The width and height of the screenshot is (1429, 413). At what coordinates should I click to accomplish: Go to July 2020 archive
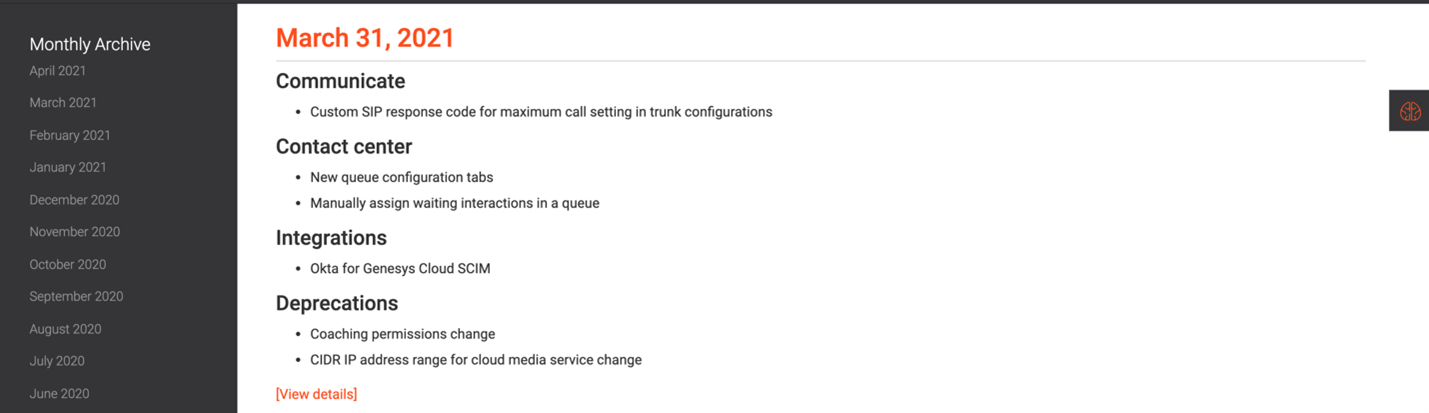tap(57, 361)
